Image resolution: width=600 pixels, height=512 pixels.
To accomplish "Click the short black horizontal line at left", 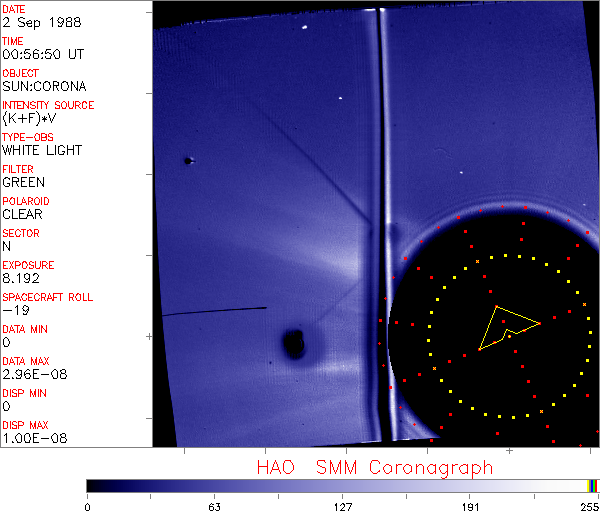I will tap(214, 311).
